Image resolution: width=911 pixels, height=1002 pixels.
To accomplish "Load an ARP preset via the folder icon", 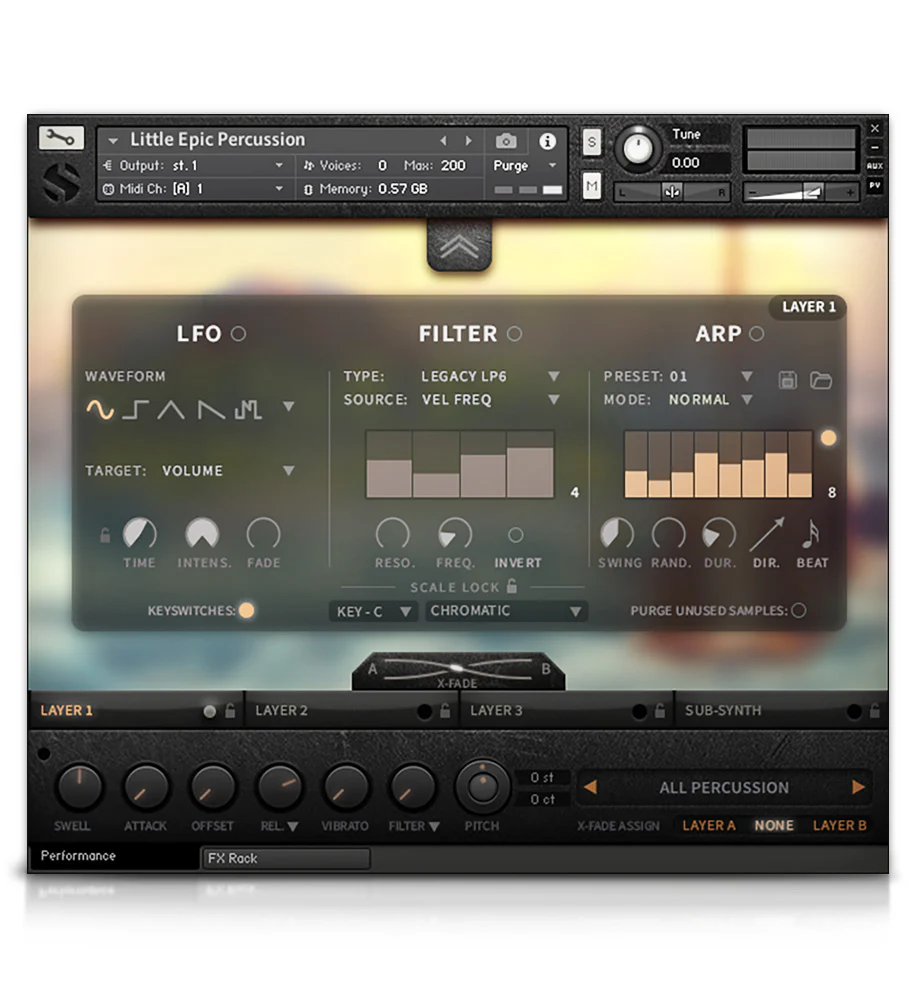I will click(819, 380).
